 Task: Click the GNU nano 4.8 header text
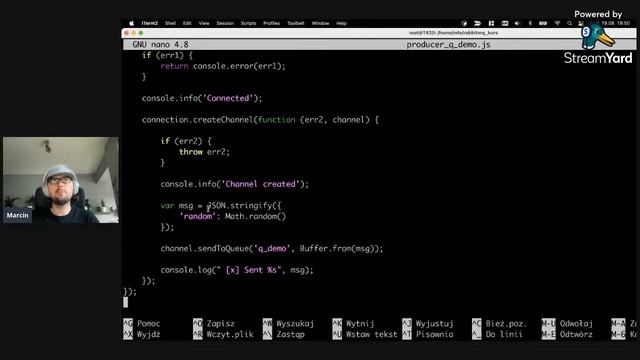coord(160,44)
